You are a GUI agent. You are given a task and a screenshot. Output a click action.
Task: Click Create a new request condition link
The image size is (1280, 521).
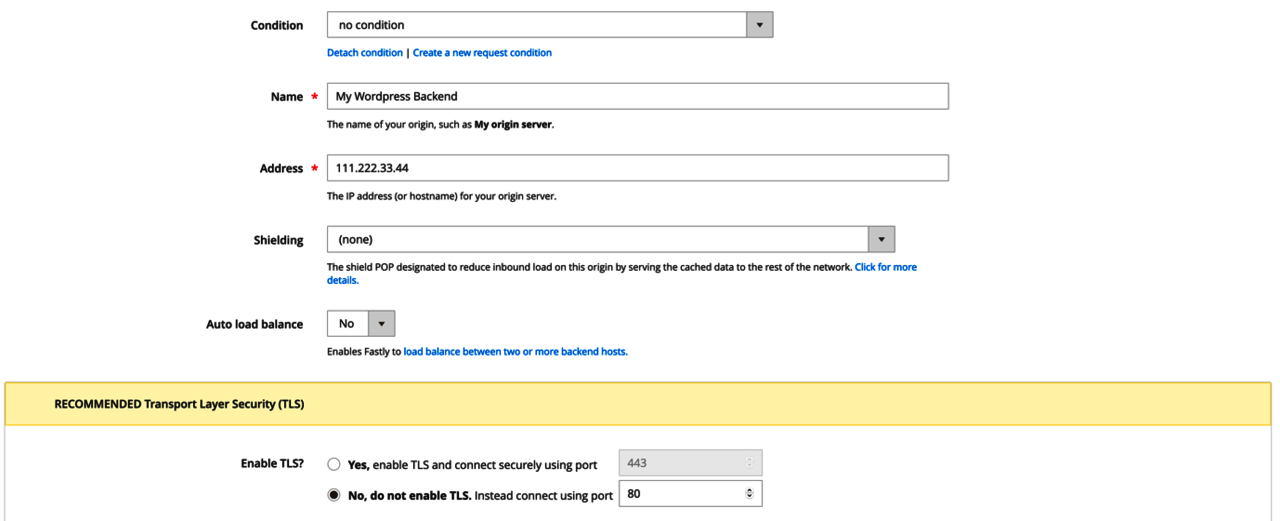tap(482, 53)
